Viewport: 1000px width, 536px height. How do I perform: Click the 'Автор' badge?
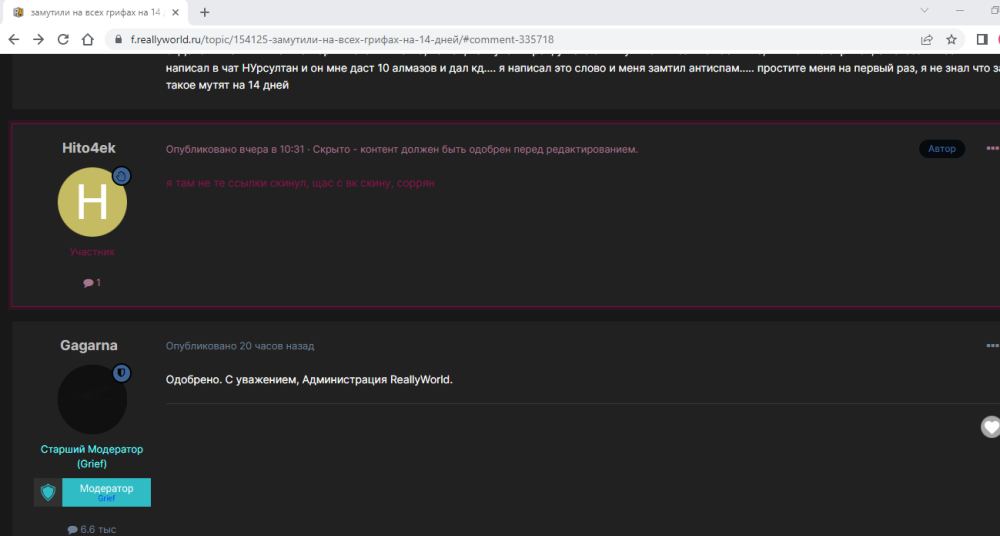tap(942, 149)
